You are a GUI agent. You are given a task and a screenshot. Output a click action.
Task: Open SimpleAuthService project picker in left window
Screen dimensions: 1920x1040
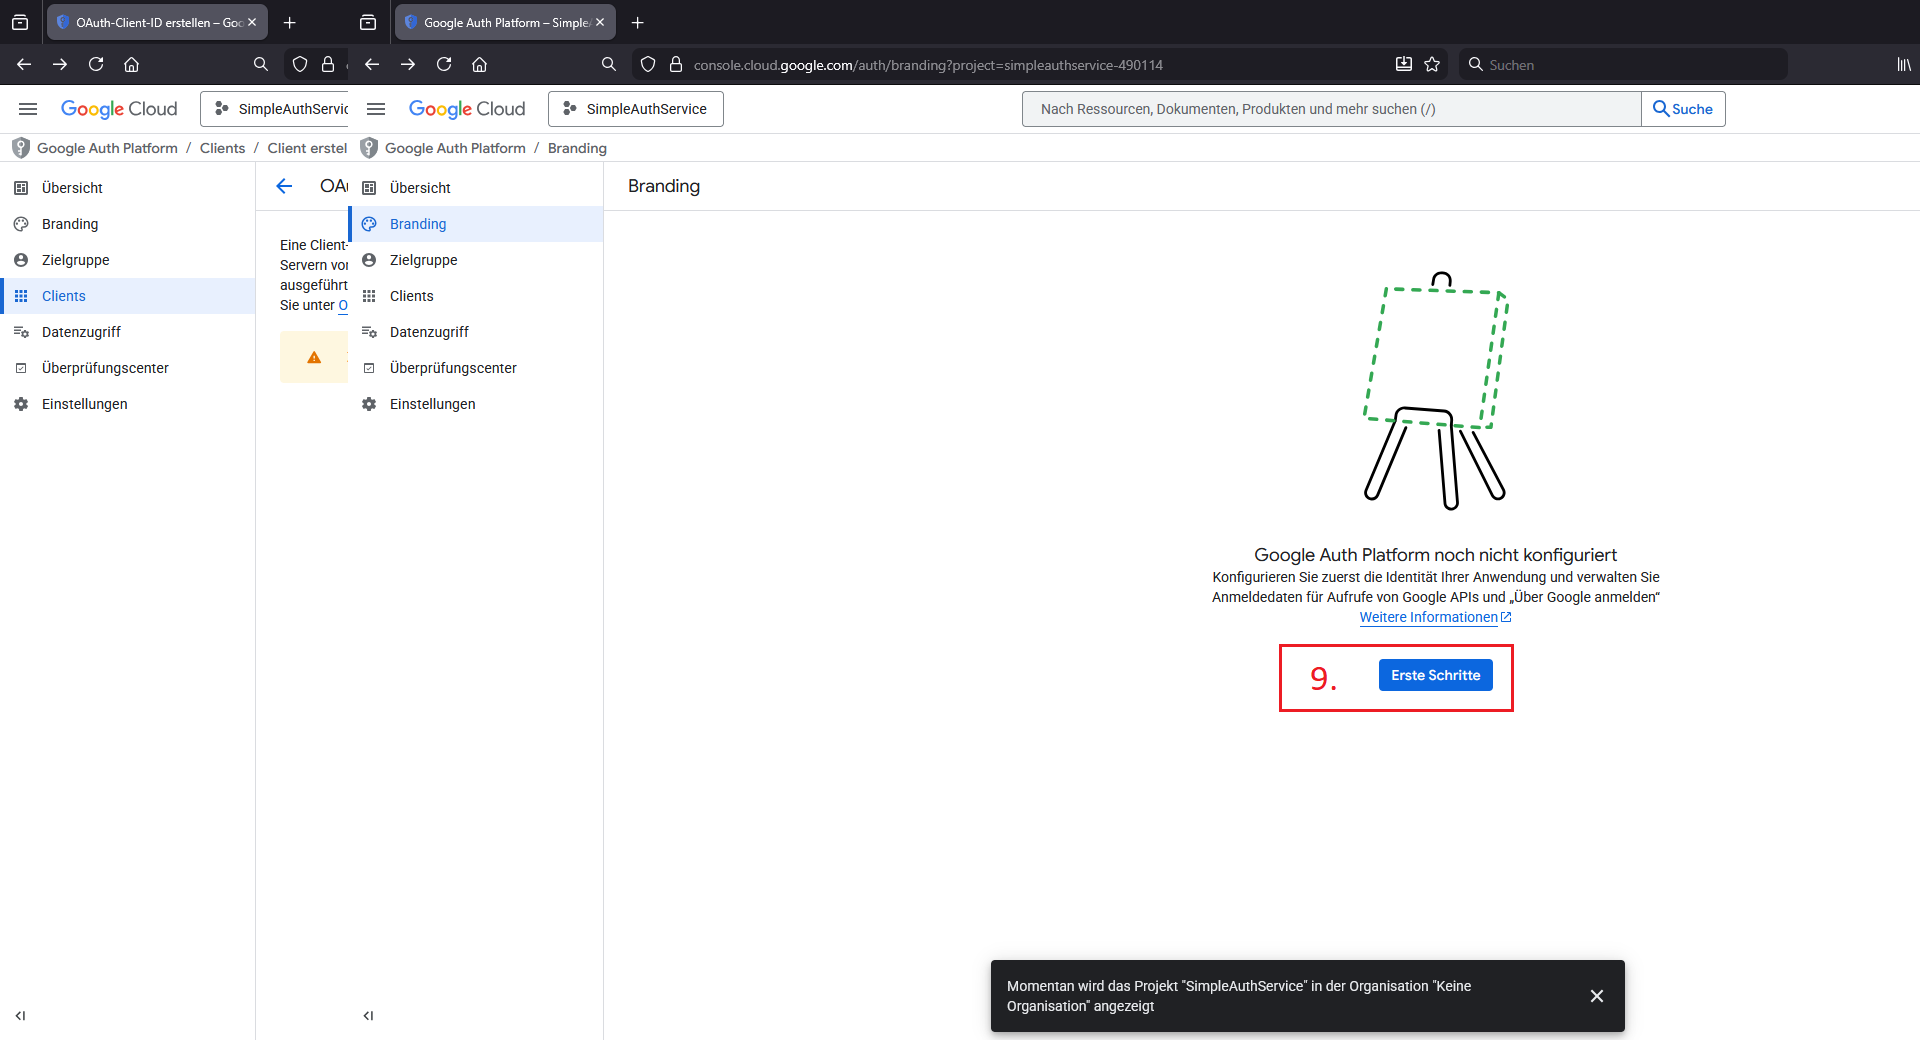pos(275,109)
